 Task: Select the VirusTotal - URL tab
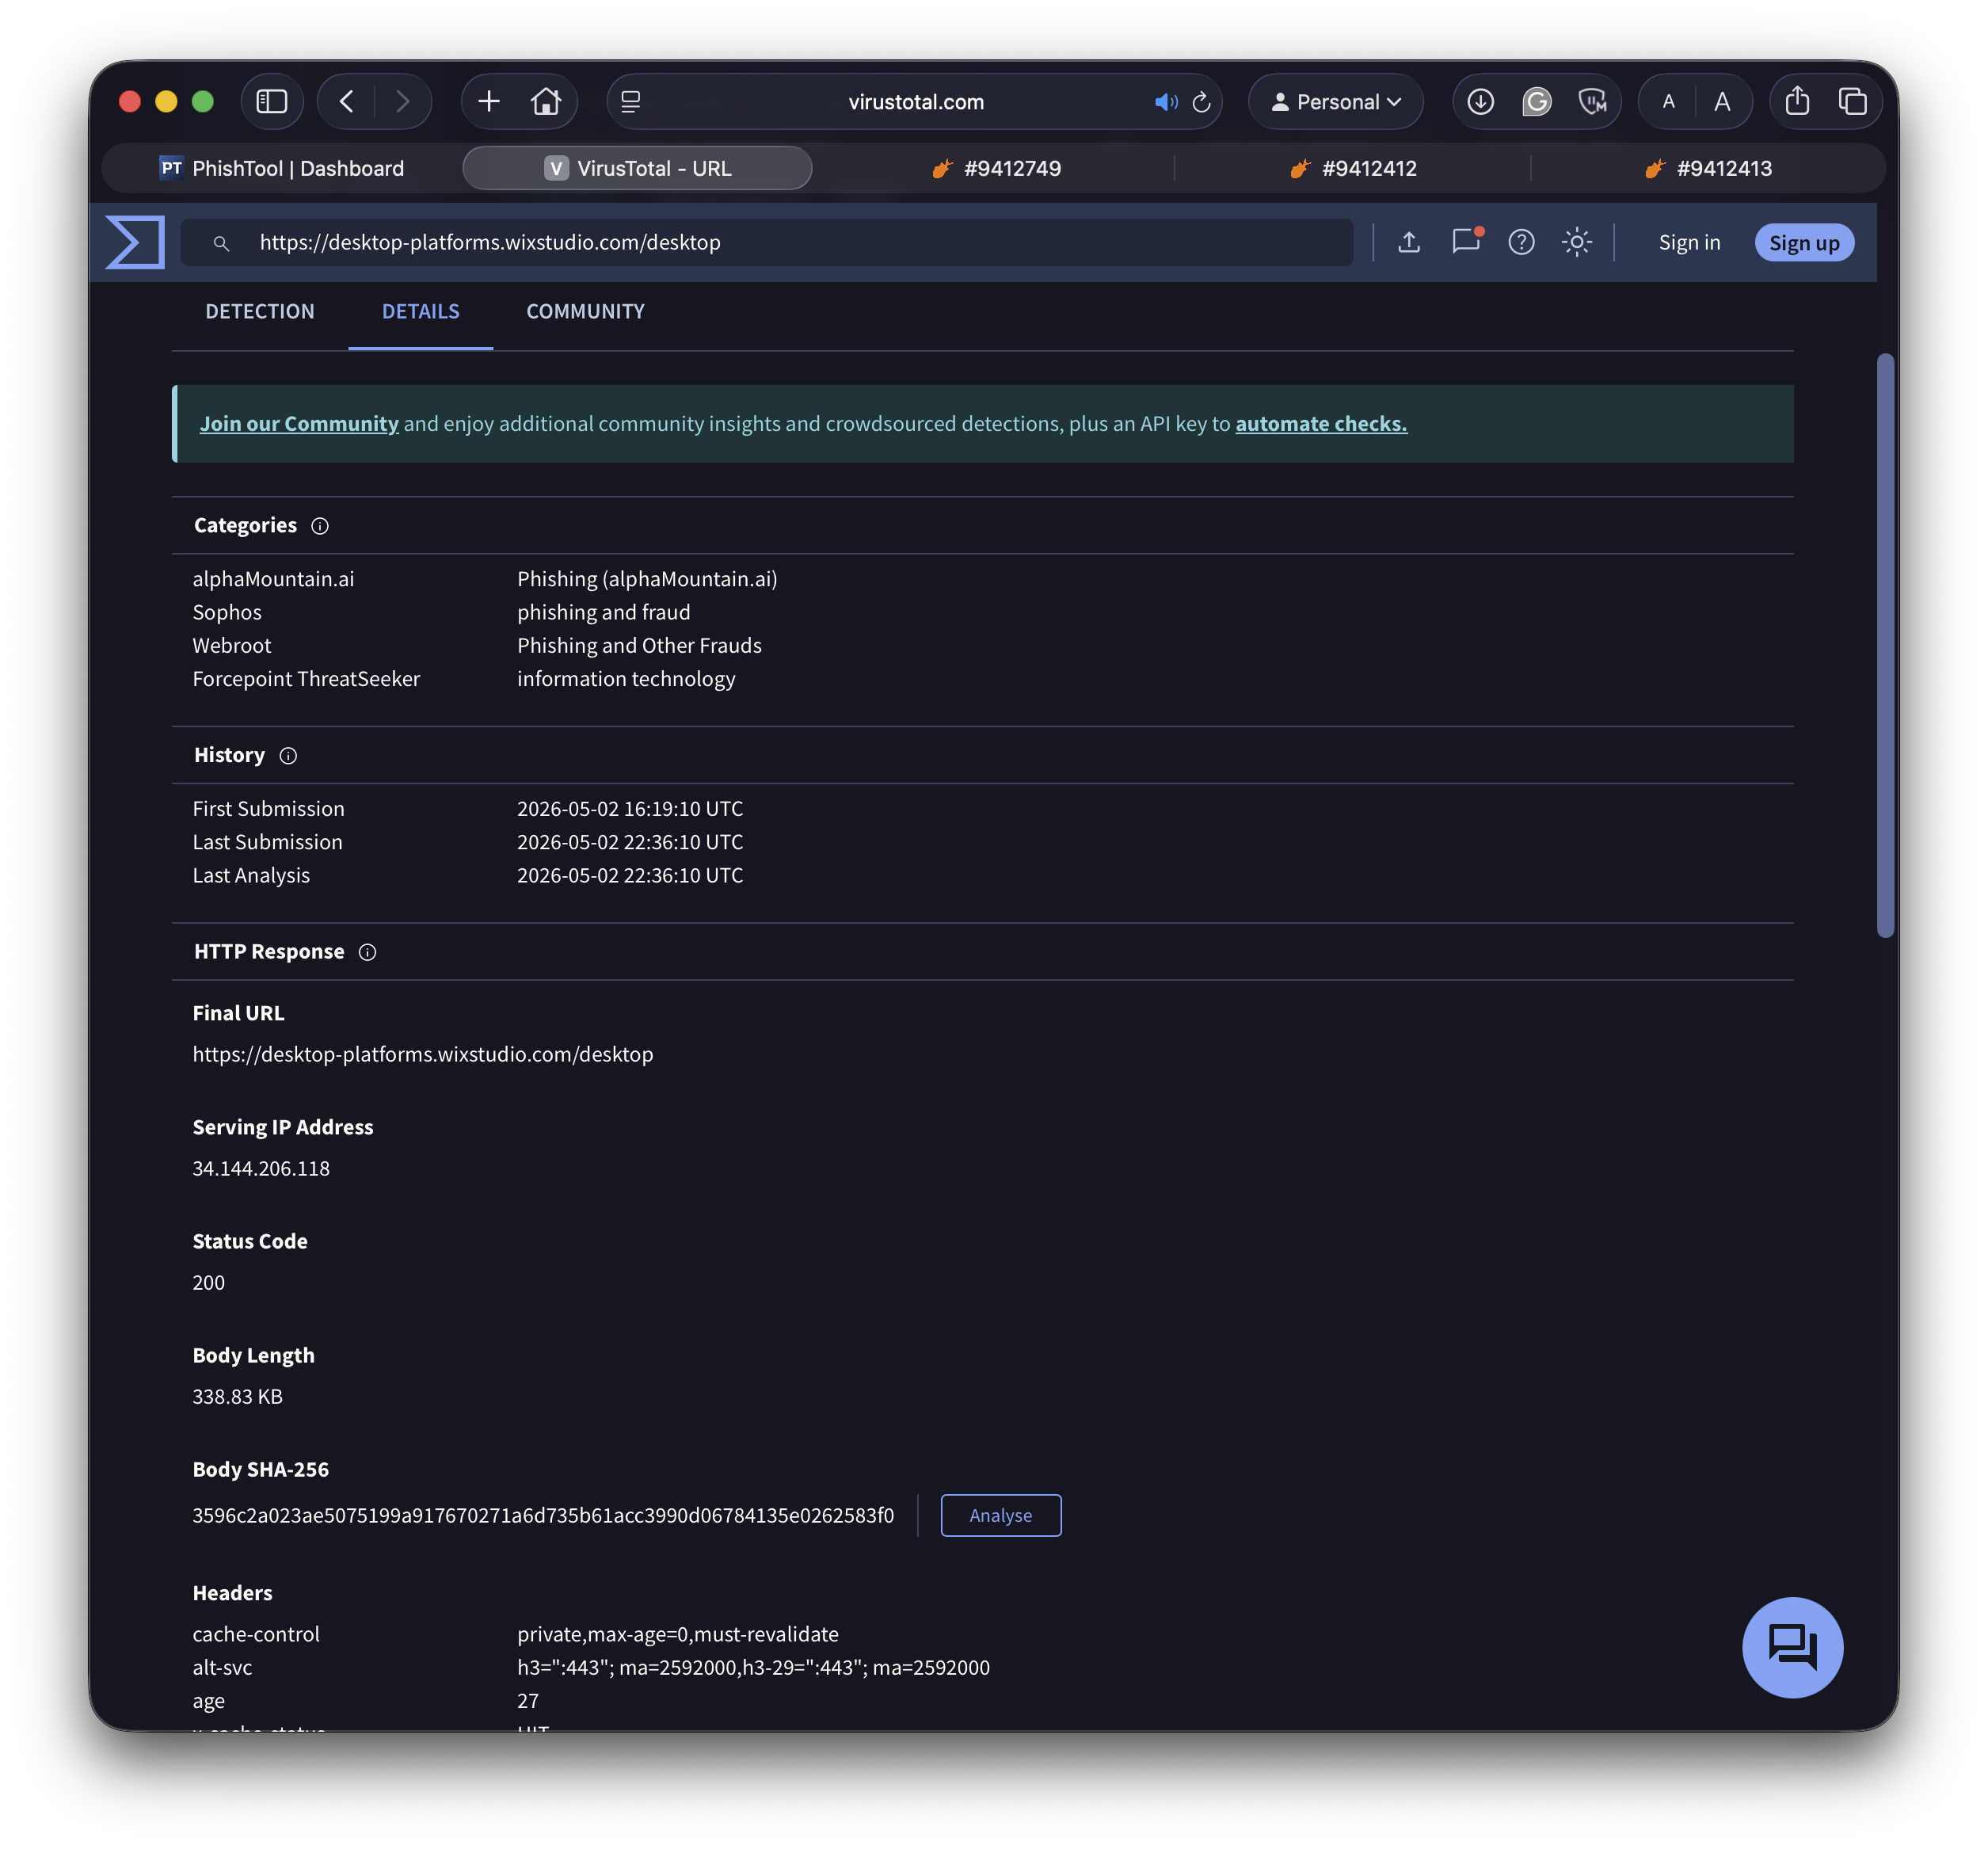tap(637, 168)
